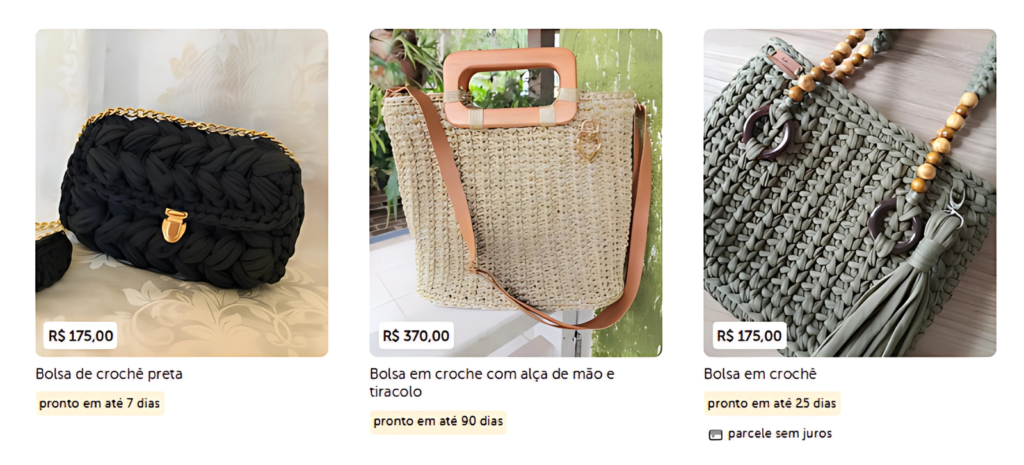Open the beige straw bag photo

pos(515,193)
